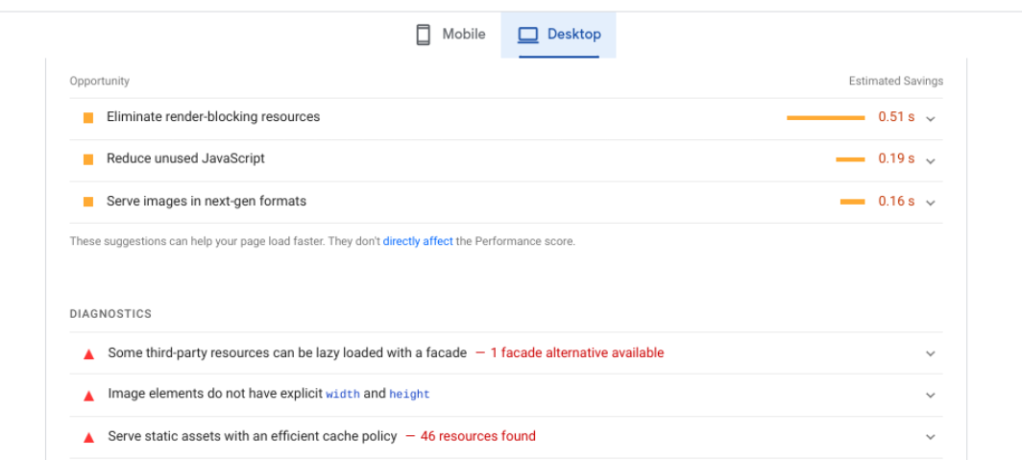Viewport: 1022px width, 460px height.
Task: Click red triangle beside Image elements diagnostic
Action: tap(88, 395)
